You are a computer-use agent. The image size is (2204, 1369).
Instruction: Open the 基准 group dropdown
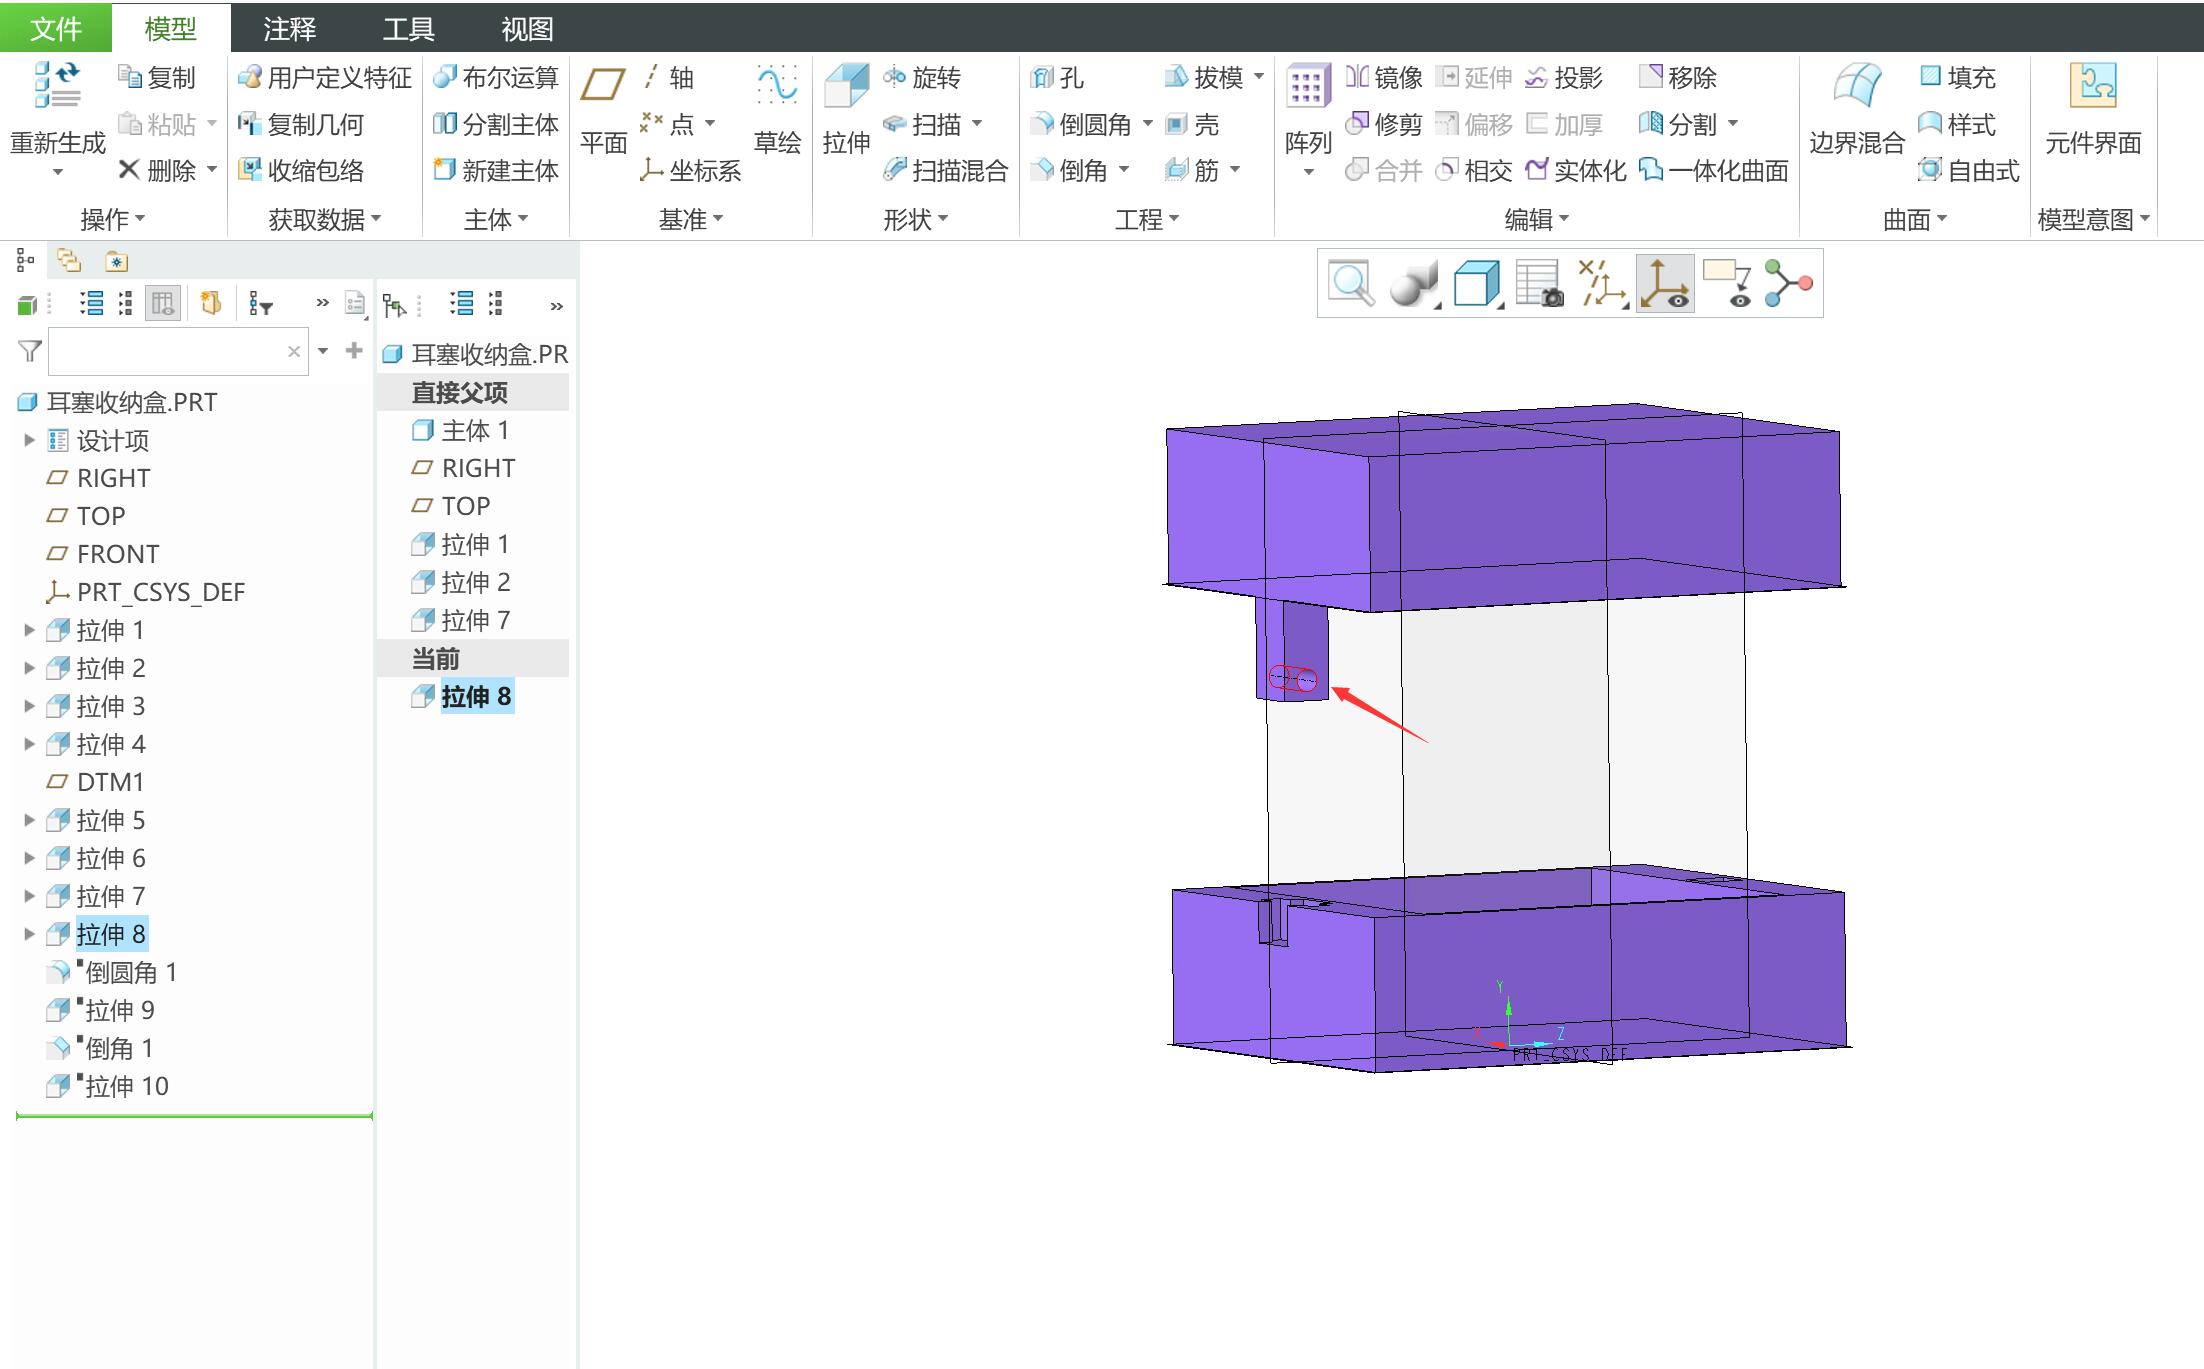[x=690, y=219]
